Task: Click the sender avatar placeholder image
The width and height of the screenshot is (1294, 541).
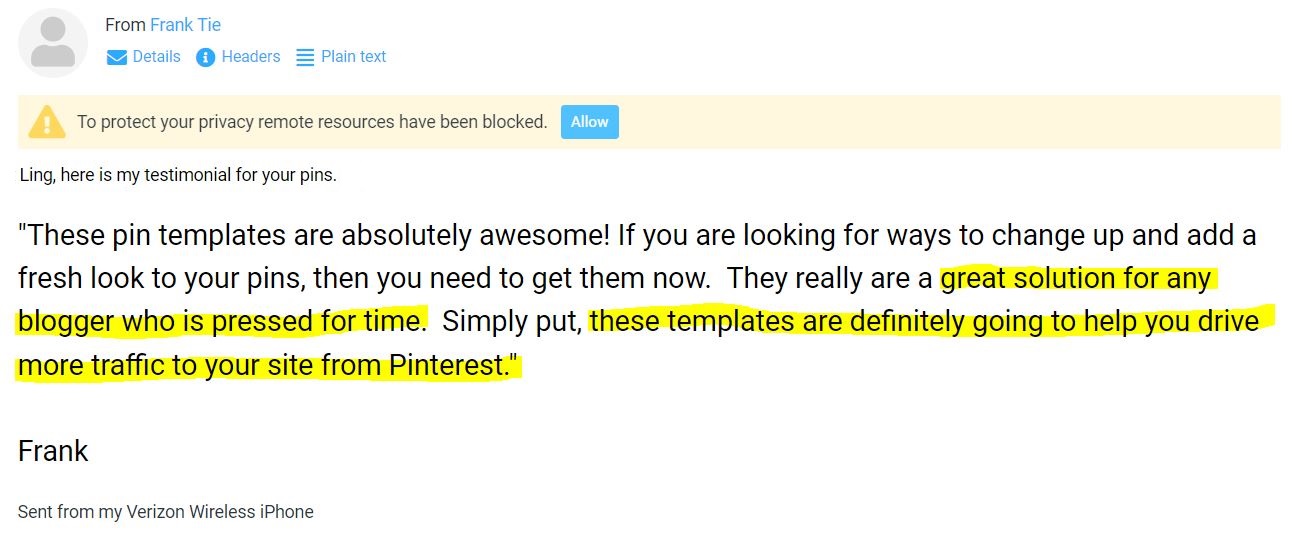Action: tap(53, 43)
